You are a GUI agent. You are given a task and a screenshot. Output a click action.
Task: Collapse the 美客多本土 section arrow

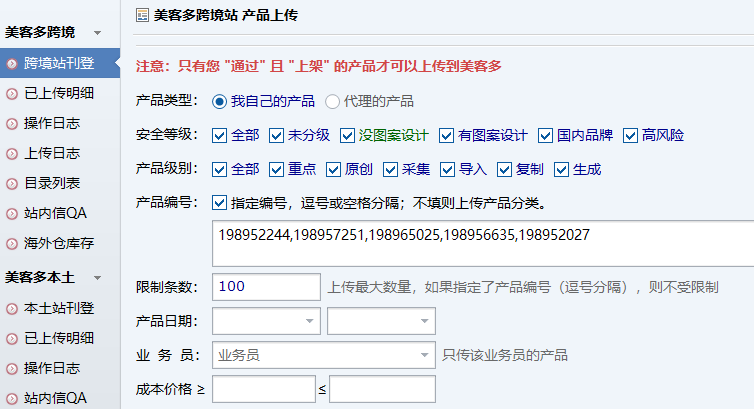[x=98, y=278]
